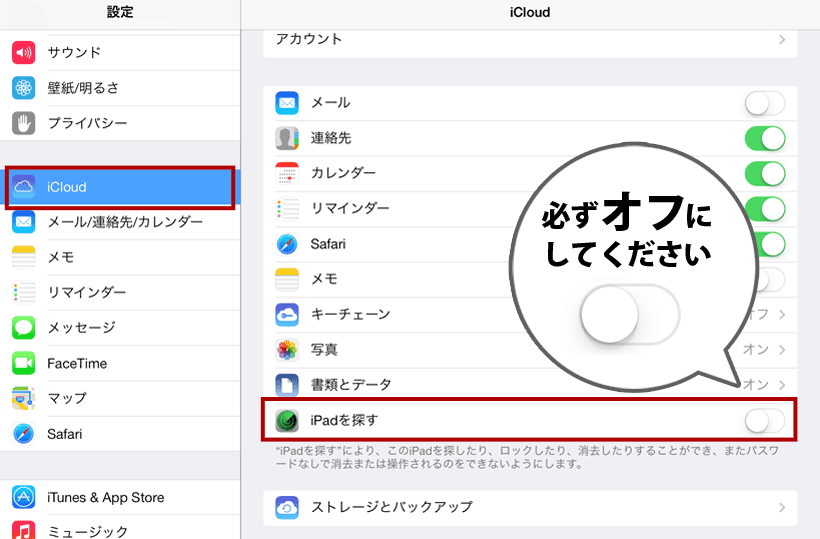Tap the ストレージとバックアップ cloud icon
The height and width of the screenshot is (539, 820).
(x=287, y=508)
